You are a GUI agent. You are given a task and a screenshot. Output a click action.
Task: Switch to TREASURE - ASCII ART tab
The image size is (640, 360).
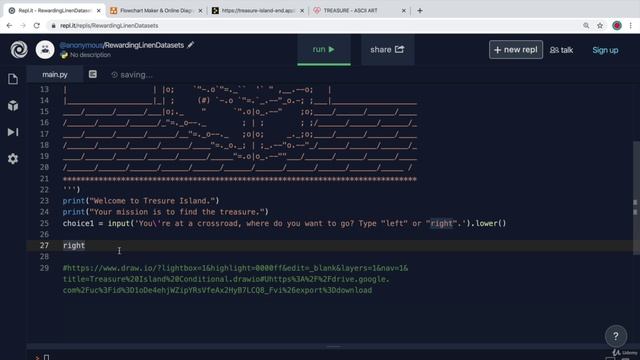click(x=360, y=11)
